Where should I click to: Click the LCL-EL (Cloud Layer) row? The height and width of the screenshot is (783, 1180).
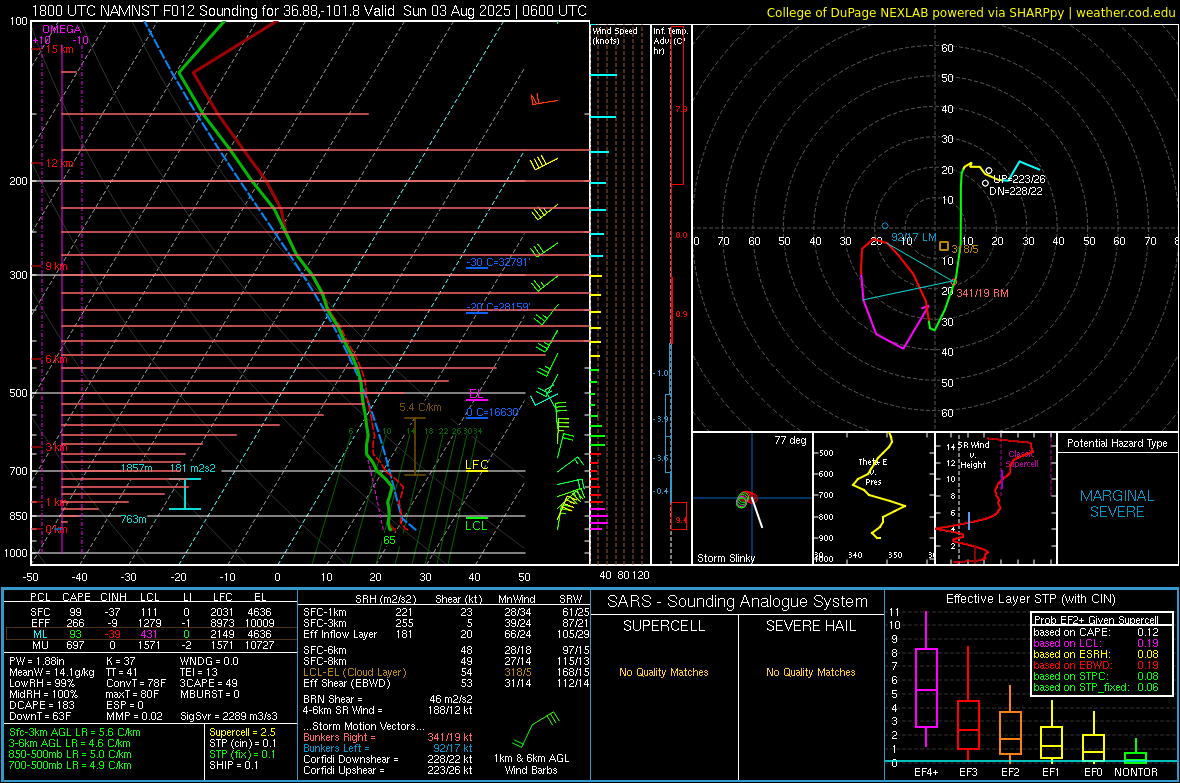click(x=446, y=672)
